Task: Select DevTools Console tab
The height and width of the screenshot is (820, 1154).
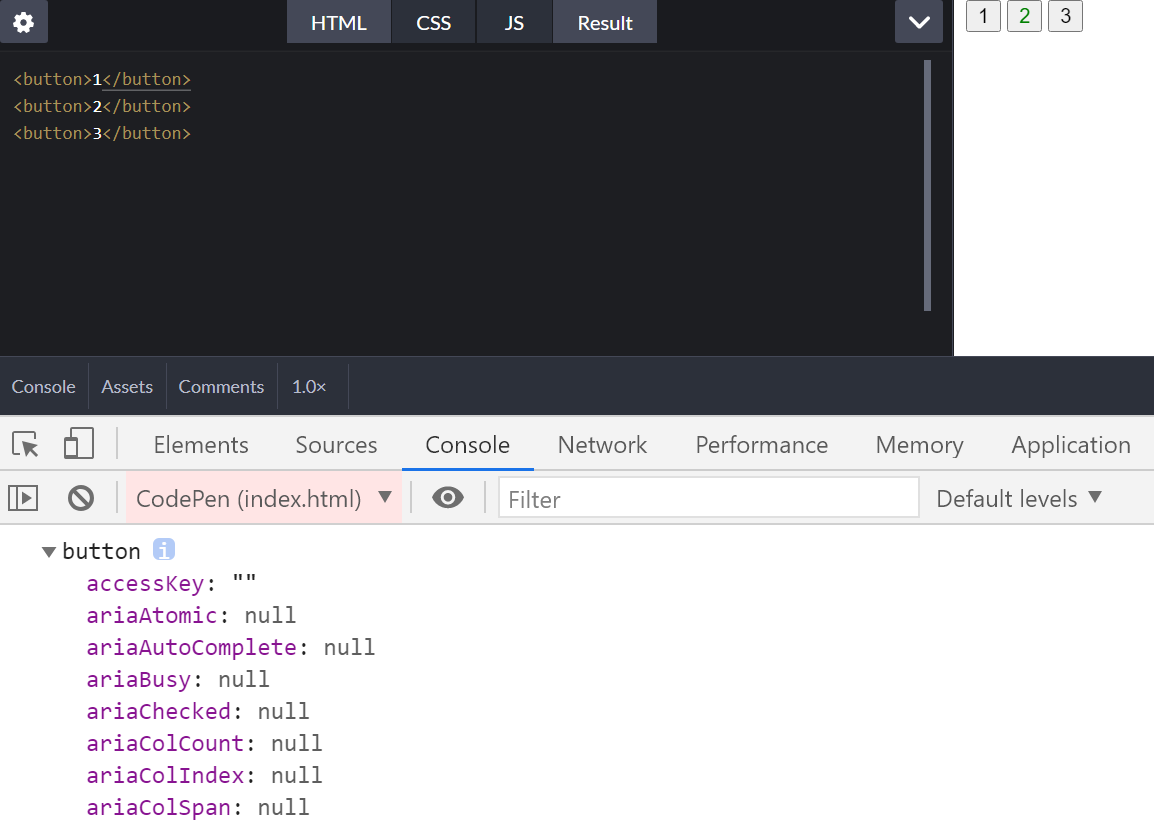Action: click(x=467, y=445)
